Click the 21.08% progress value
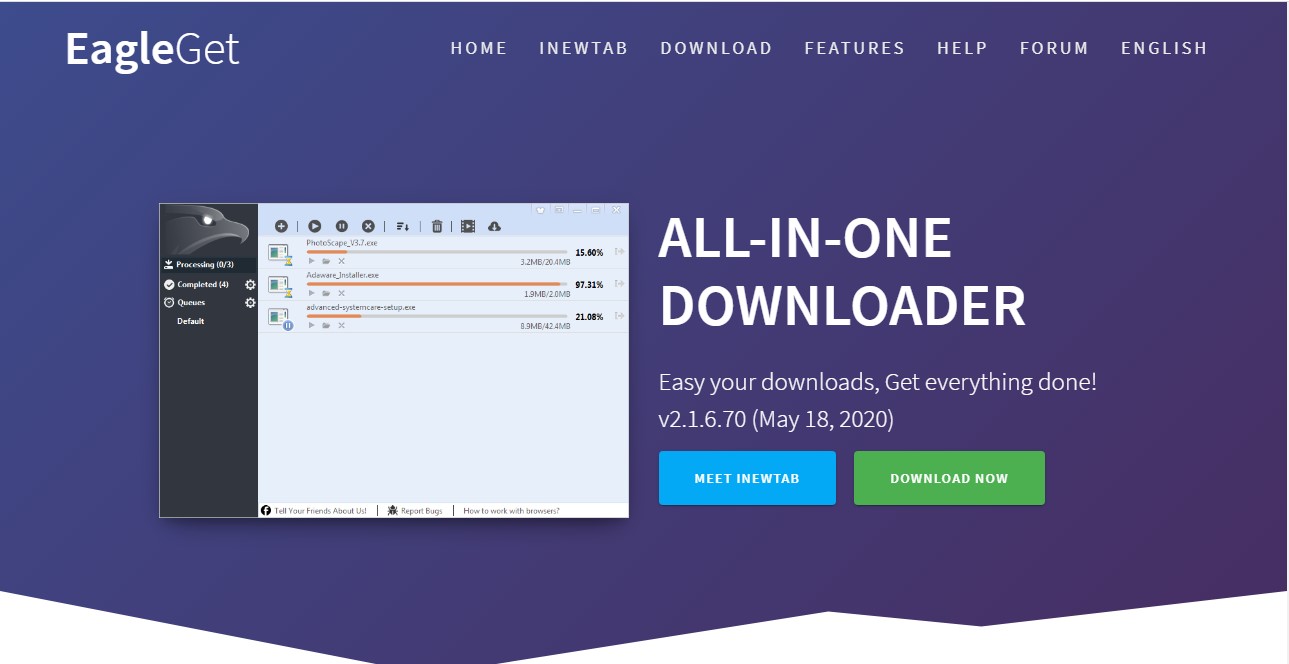This screenshot has height=664, width=1289. click(x=589, y=317)
